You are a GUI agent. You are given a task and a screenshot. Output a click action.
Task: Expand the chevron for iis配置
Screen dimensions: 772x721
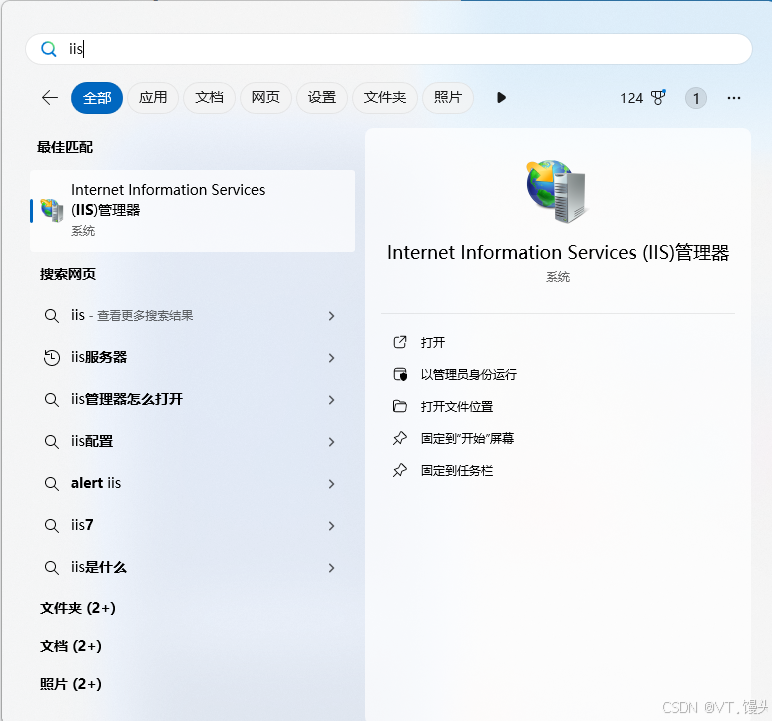pyautogui.click(x=331, y=442)
